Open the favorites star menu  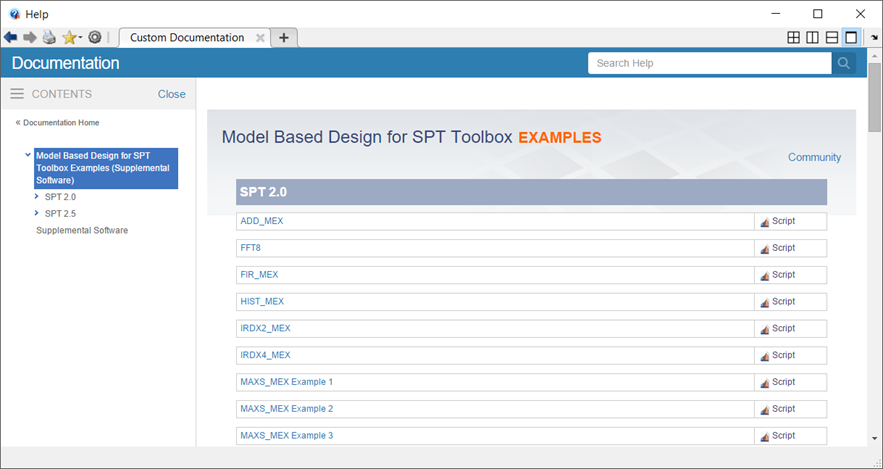[71, 37]
